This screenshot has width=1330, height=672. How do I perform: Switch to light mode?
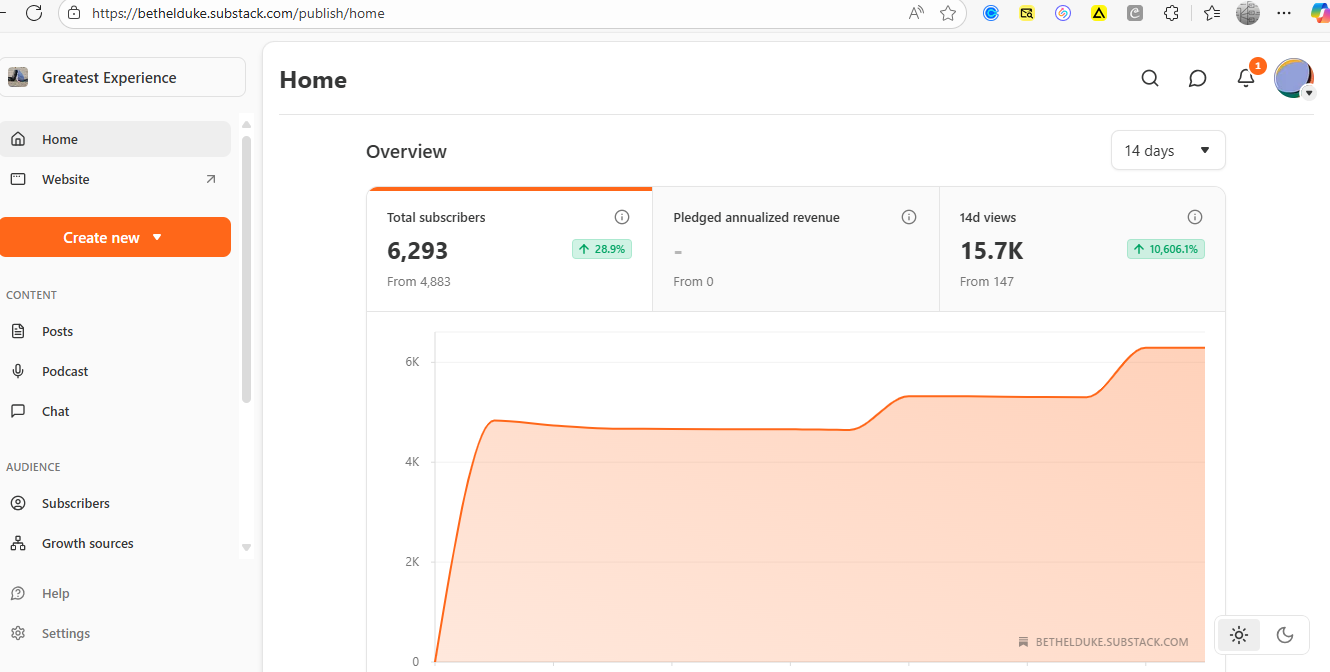click(x=1238, y=635)
